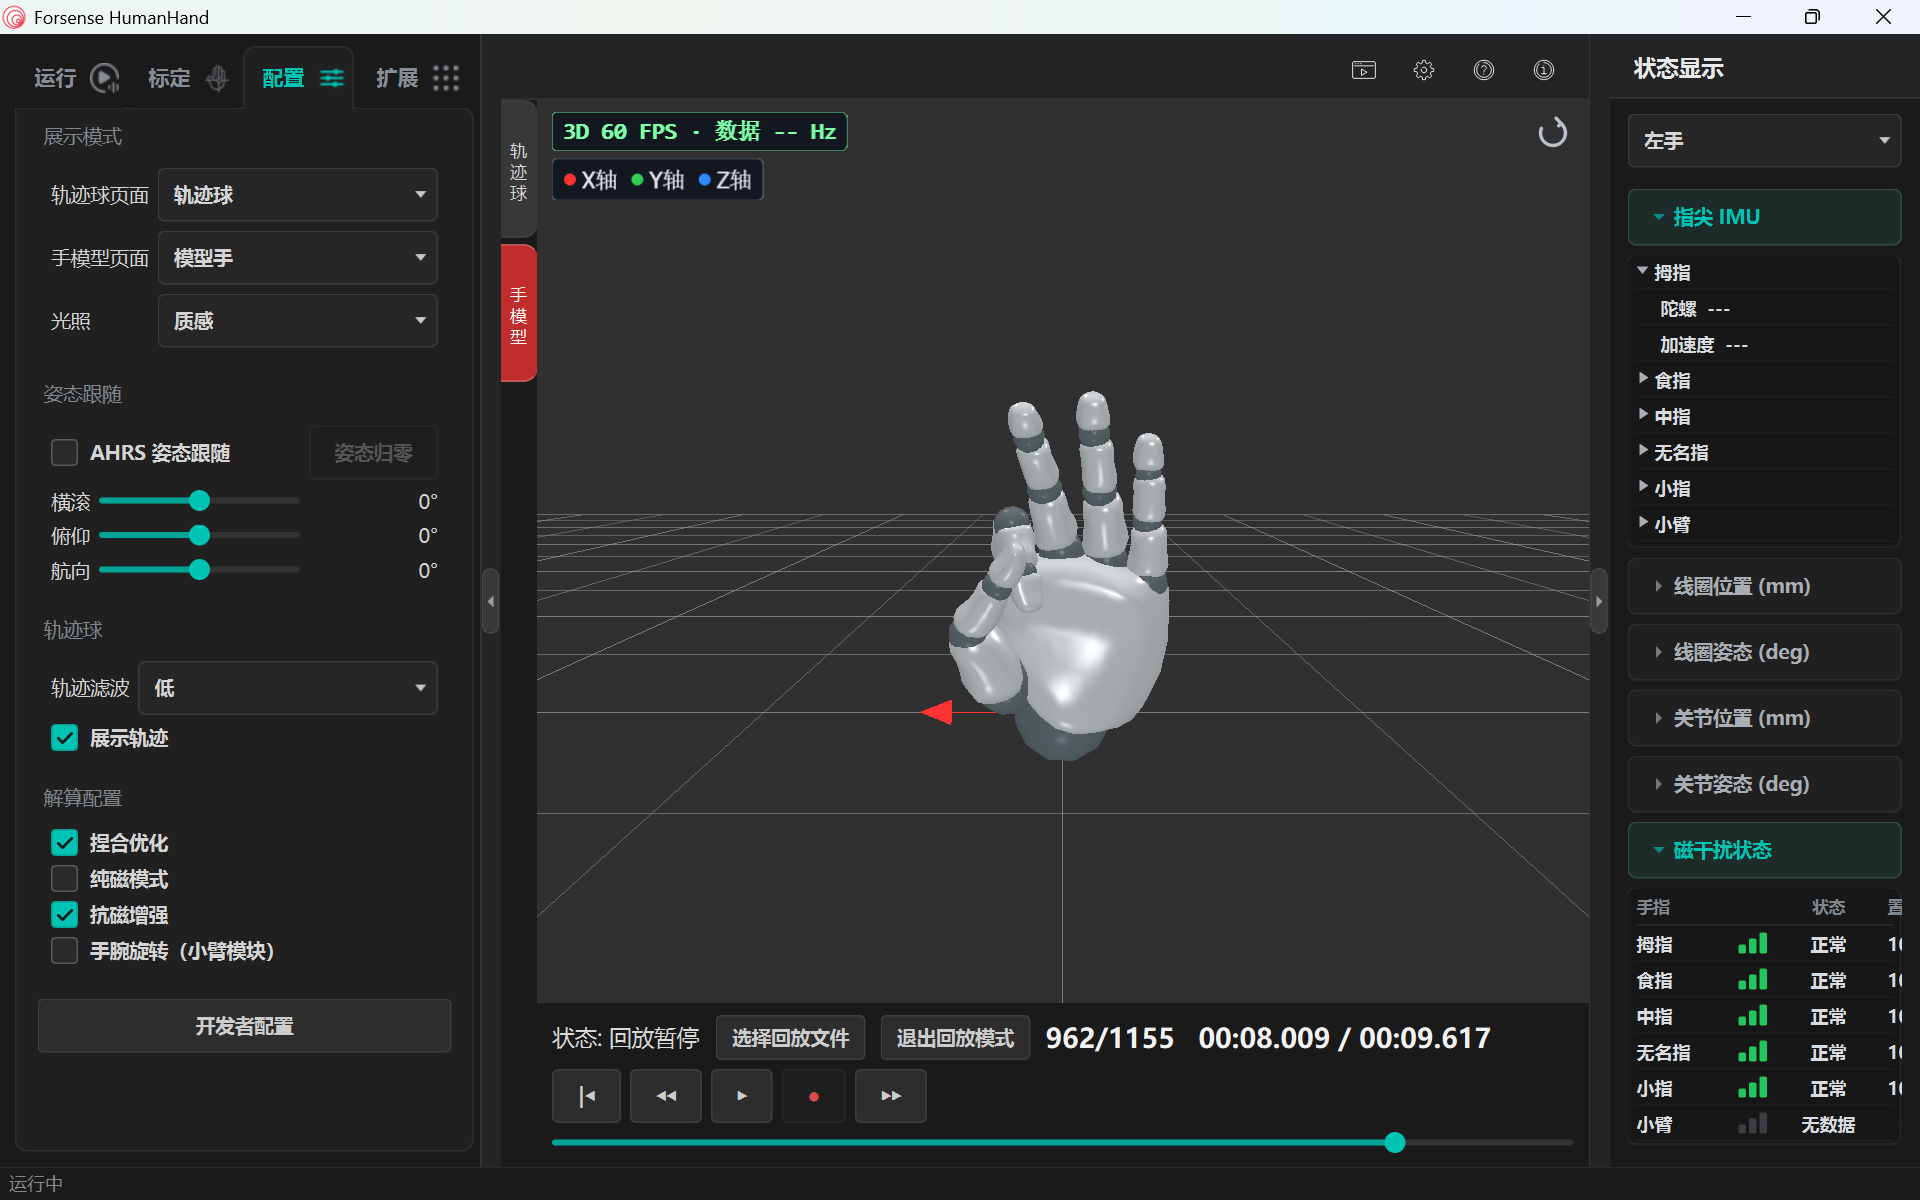
Task: Click the fast forward button
Action: (x=891, y=1096)
